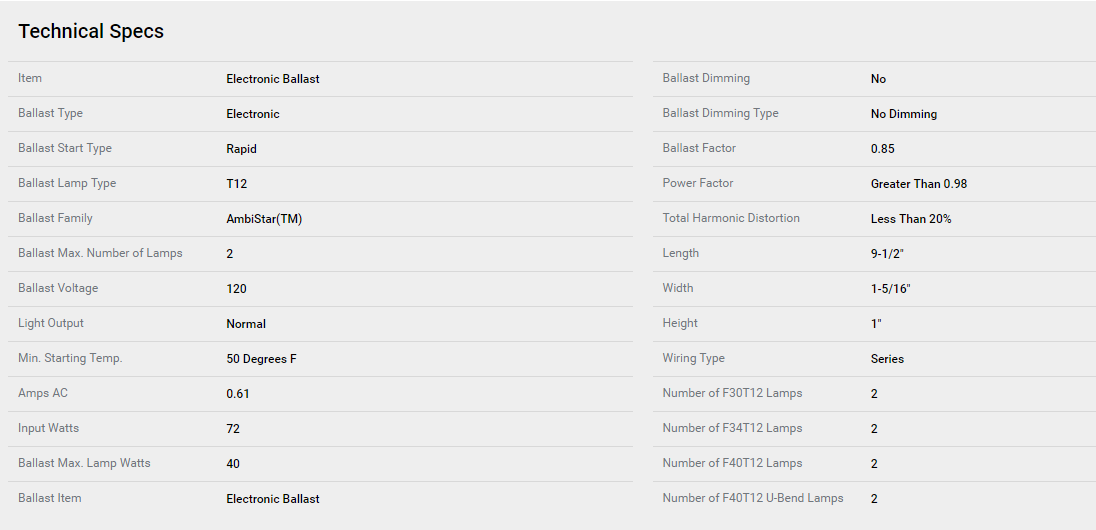Screen dimensions: 1096x530
Task: Select the 50 Degrees F value
Action: (x=261, y=359)
